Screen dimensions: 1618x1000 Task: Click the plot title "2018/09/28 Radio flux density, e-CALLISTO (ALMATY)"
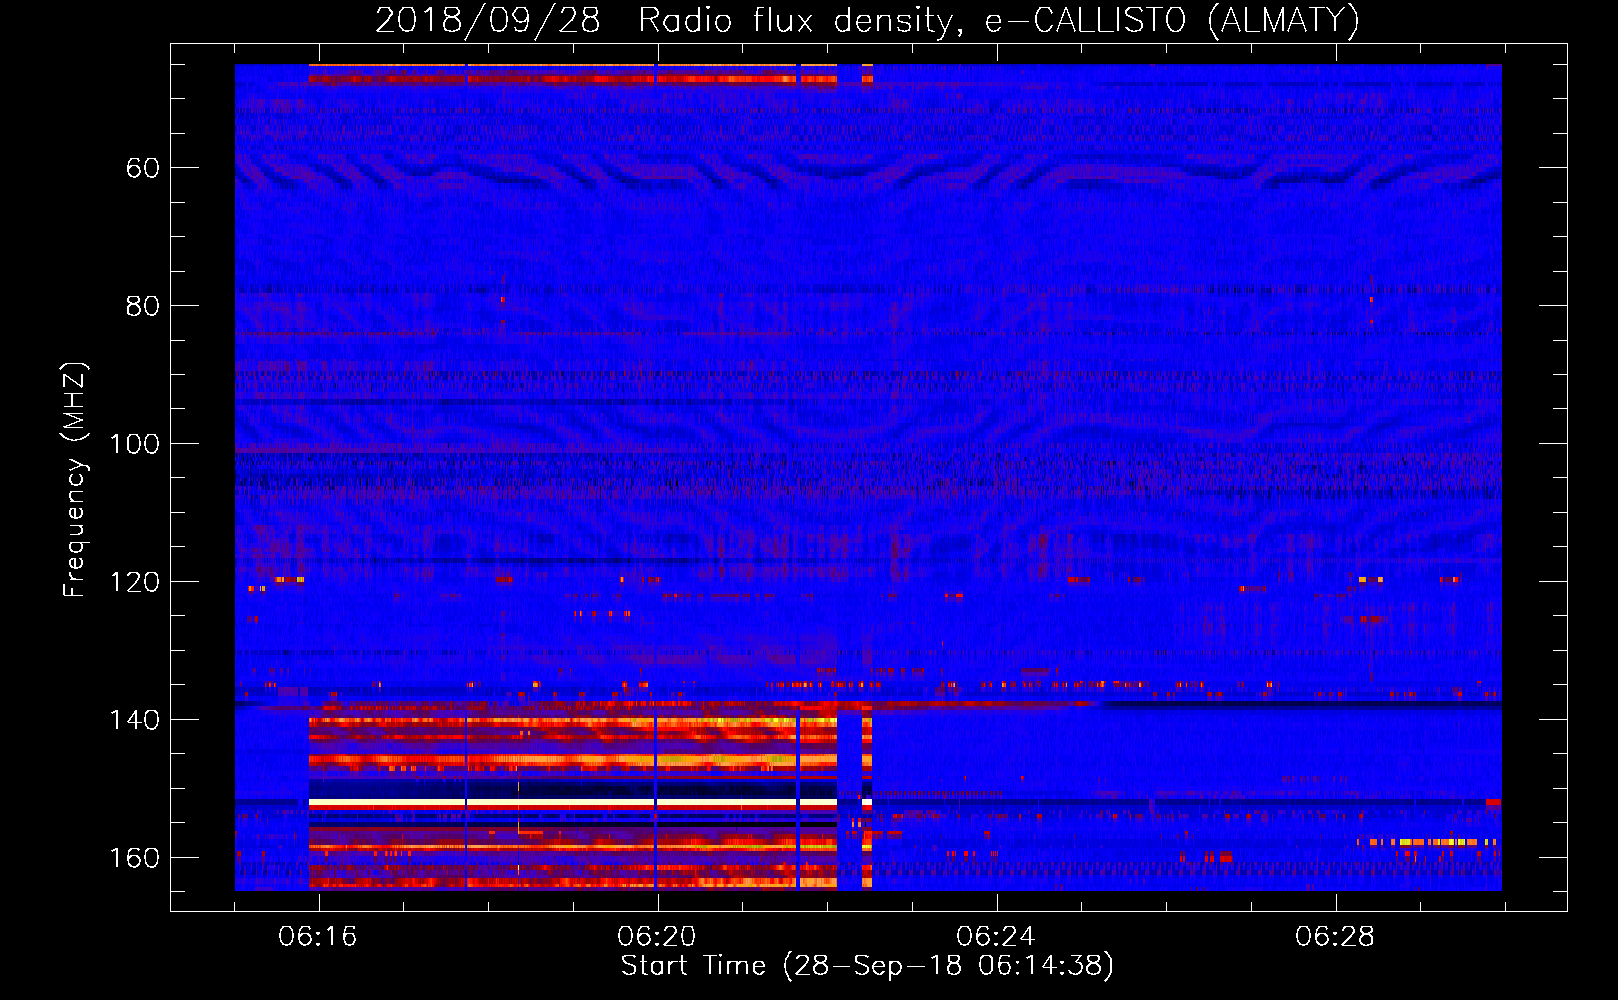point(867,20)
